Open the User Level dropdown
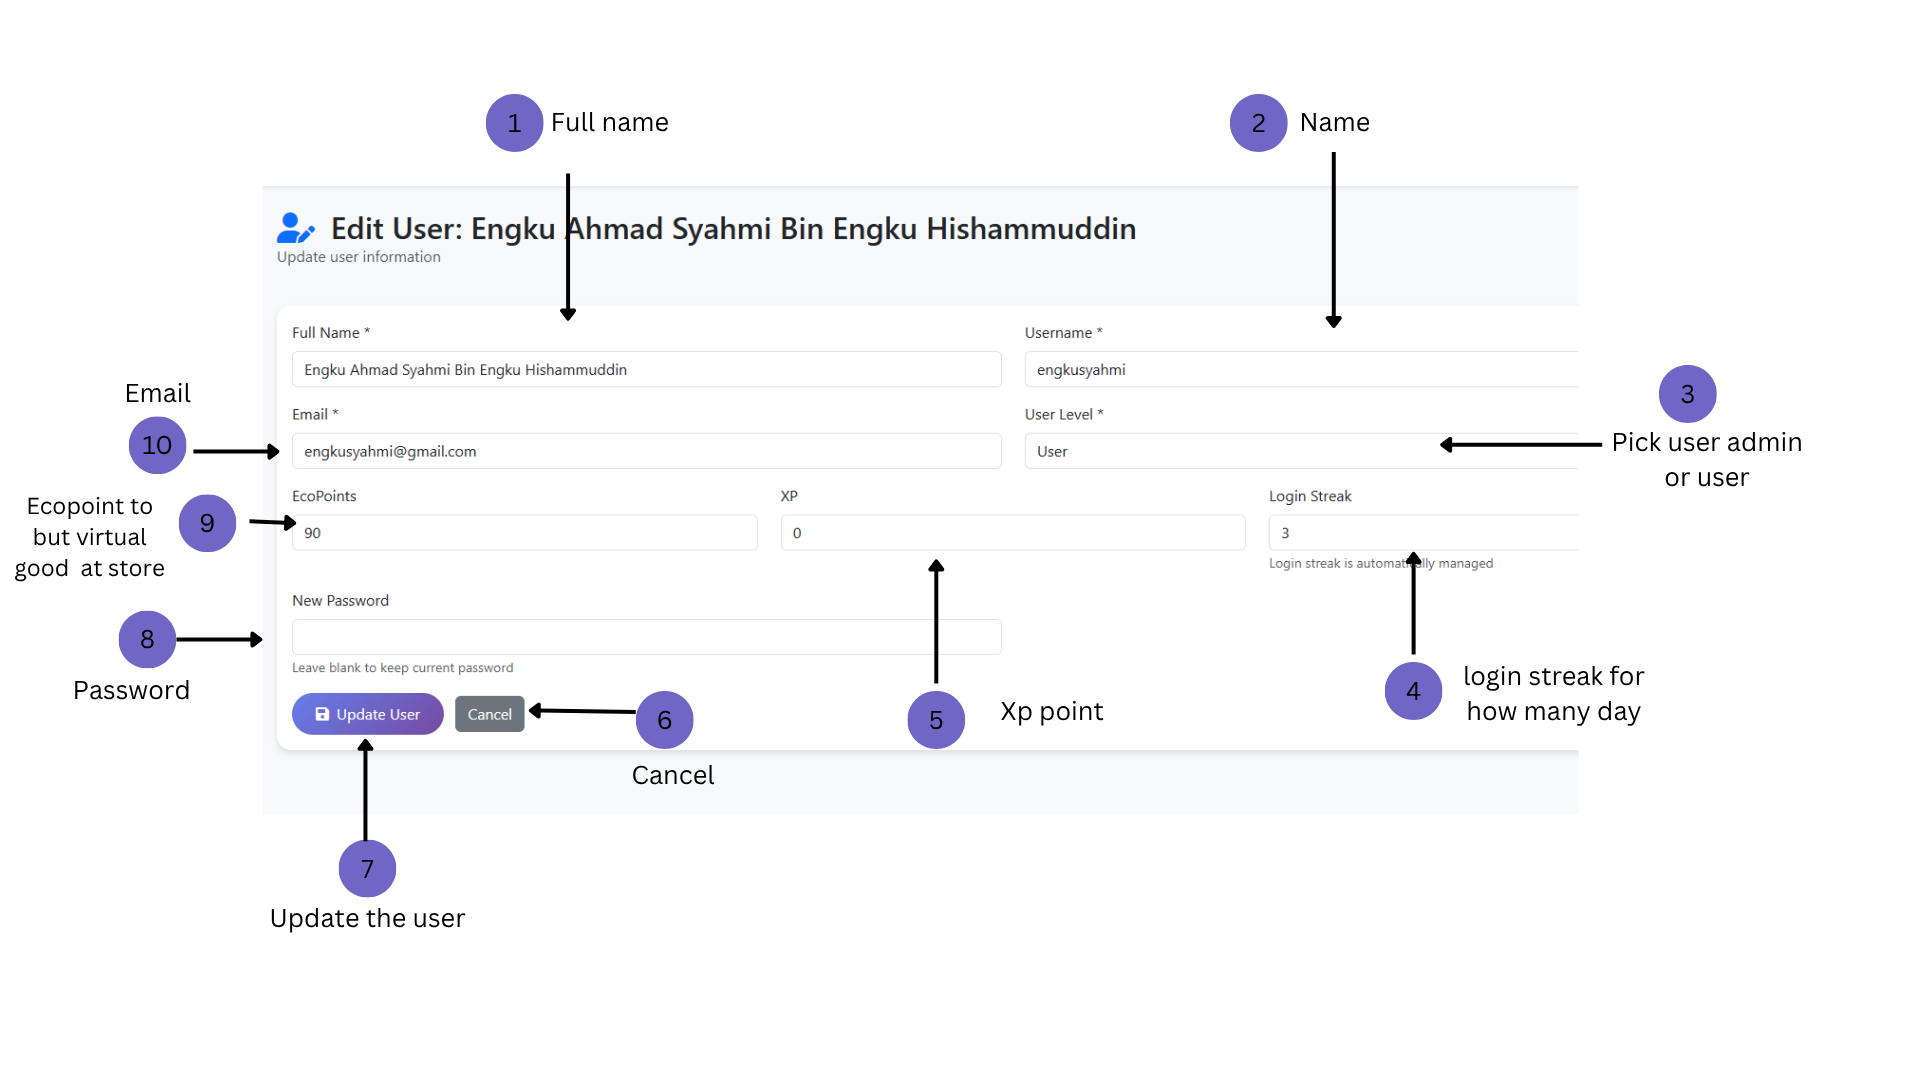This screenshot has height=1080, width=1920. (1301, 451)
